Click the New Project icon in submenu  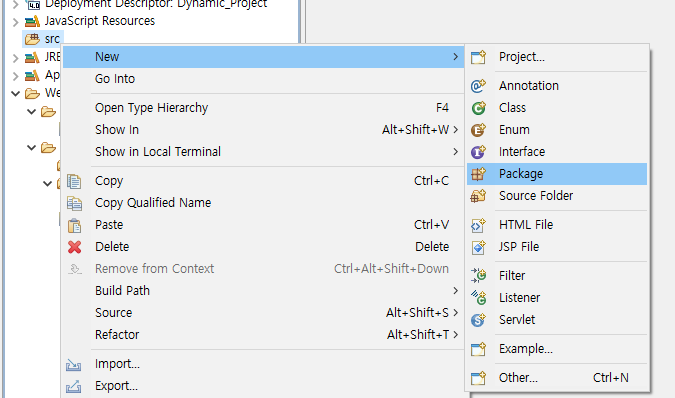[478, 57]
